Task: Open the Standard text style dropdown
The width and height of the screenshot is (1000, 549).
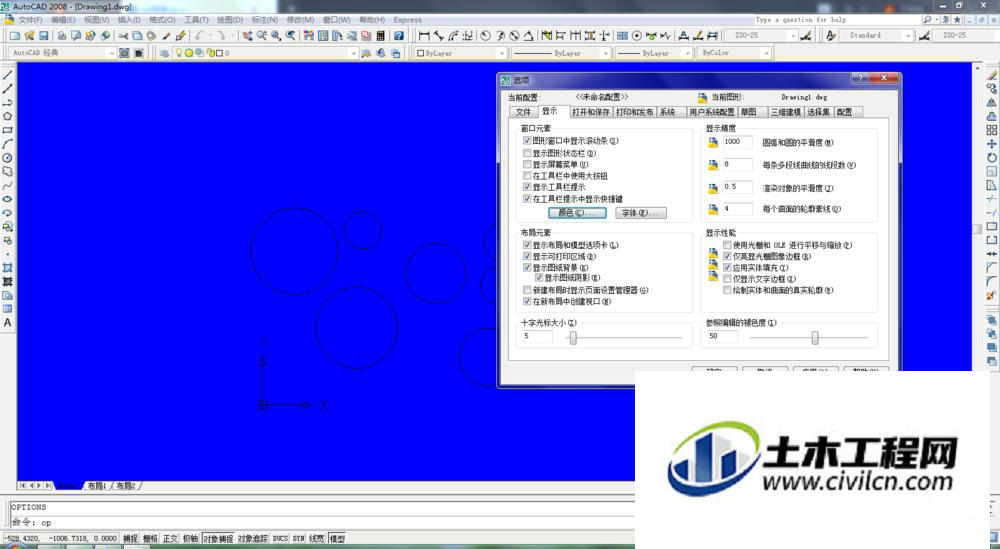Action: click(908, 36)
